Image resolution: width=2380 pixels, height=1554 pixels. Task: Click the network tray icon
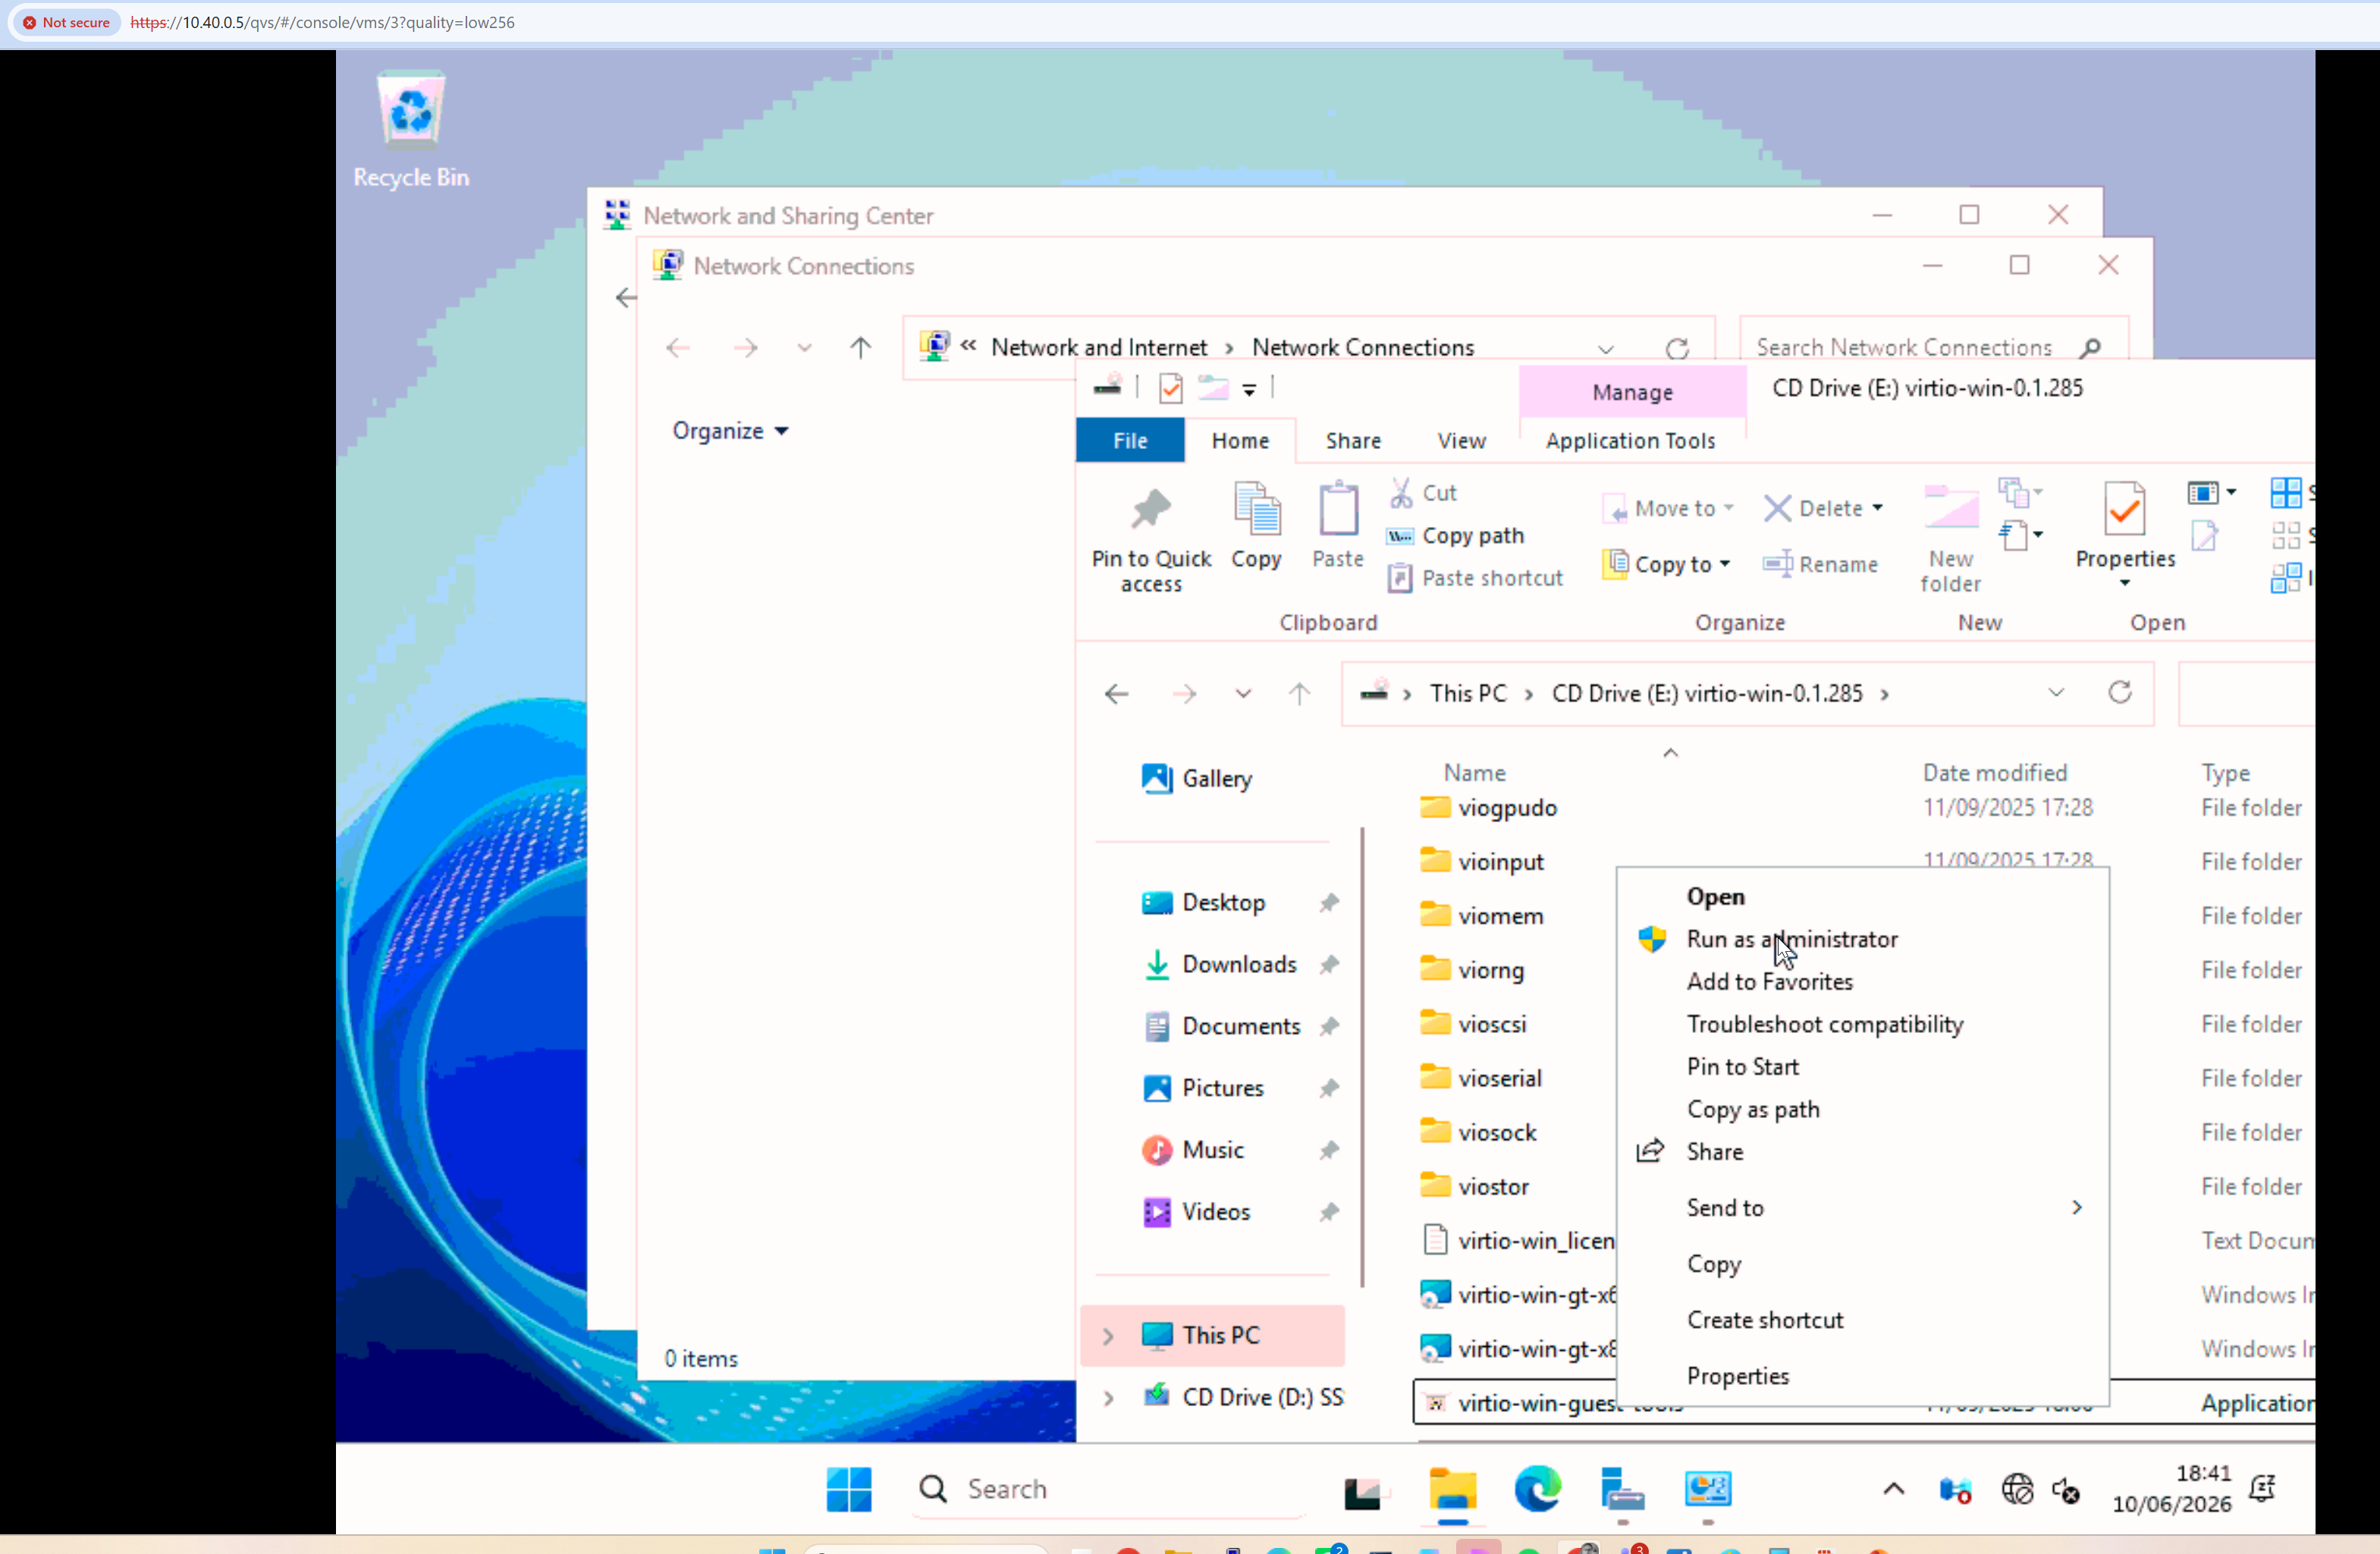pyautogui.click(x=2017, y=1489)
